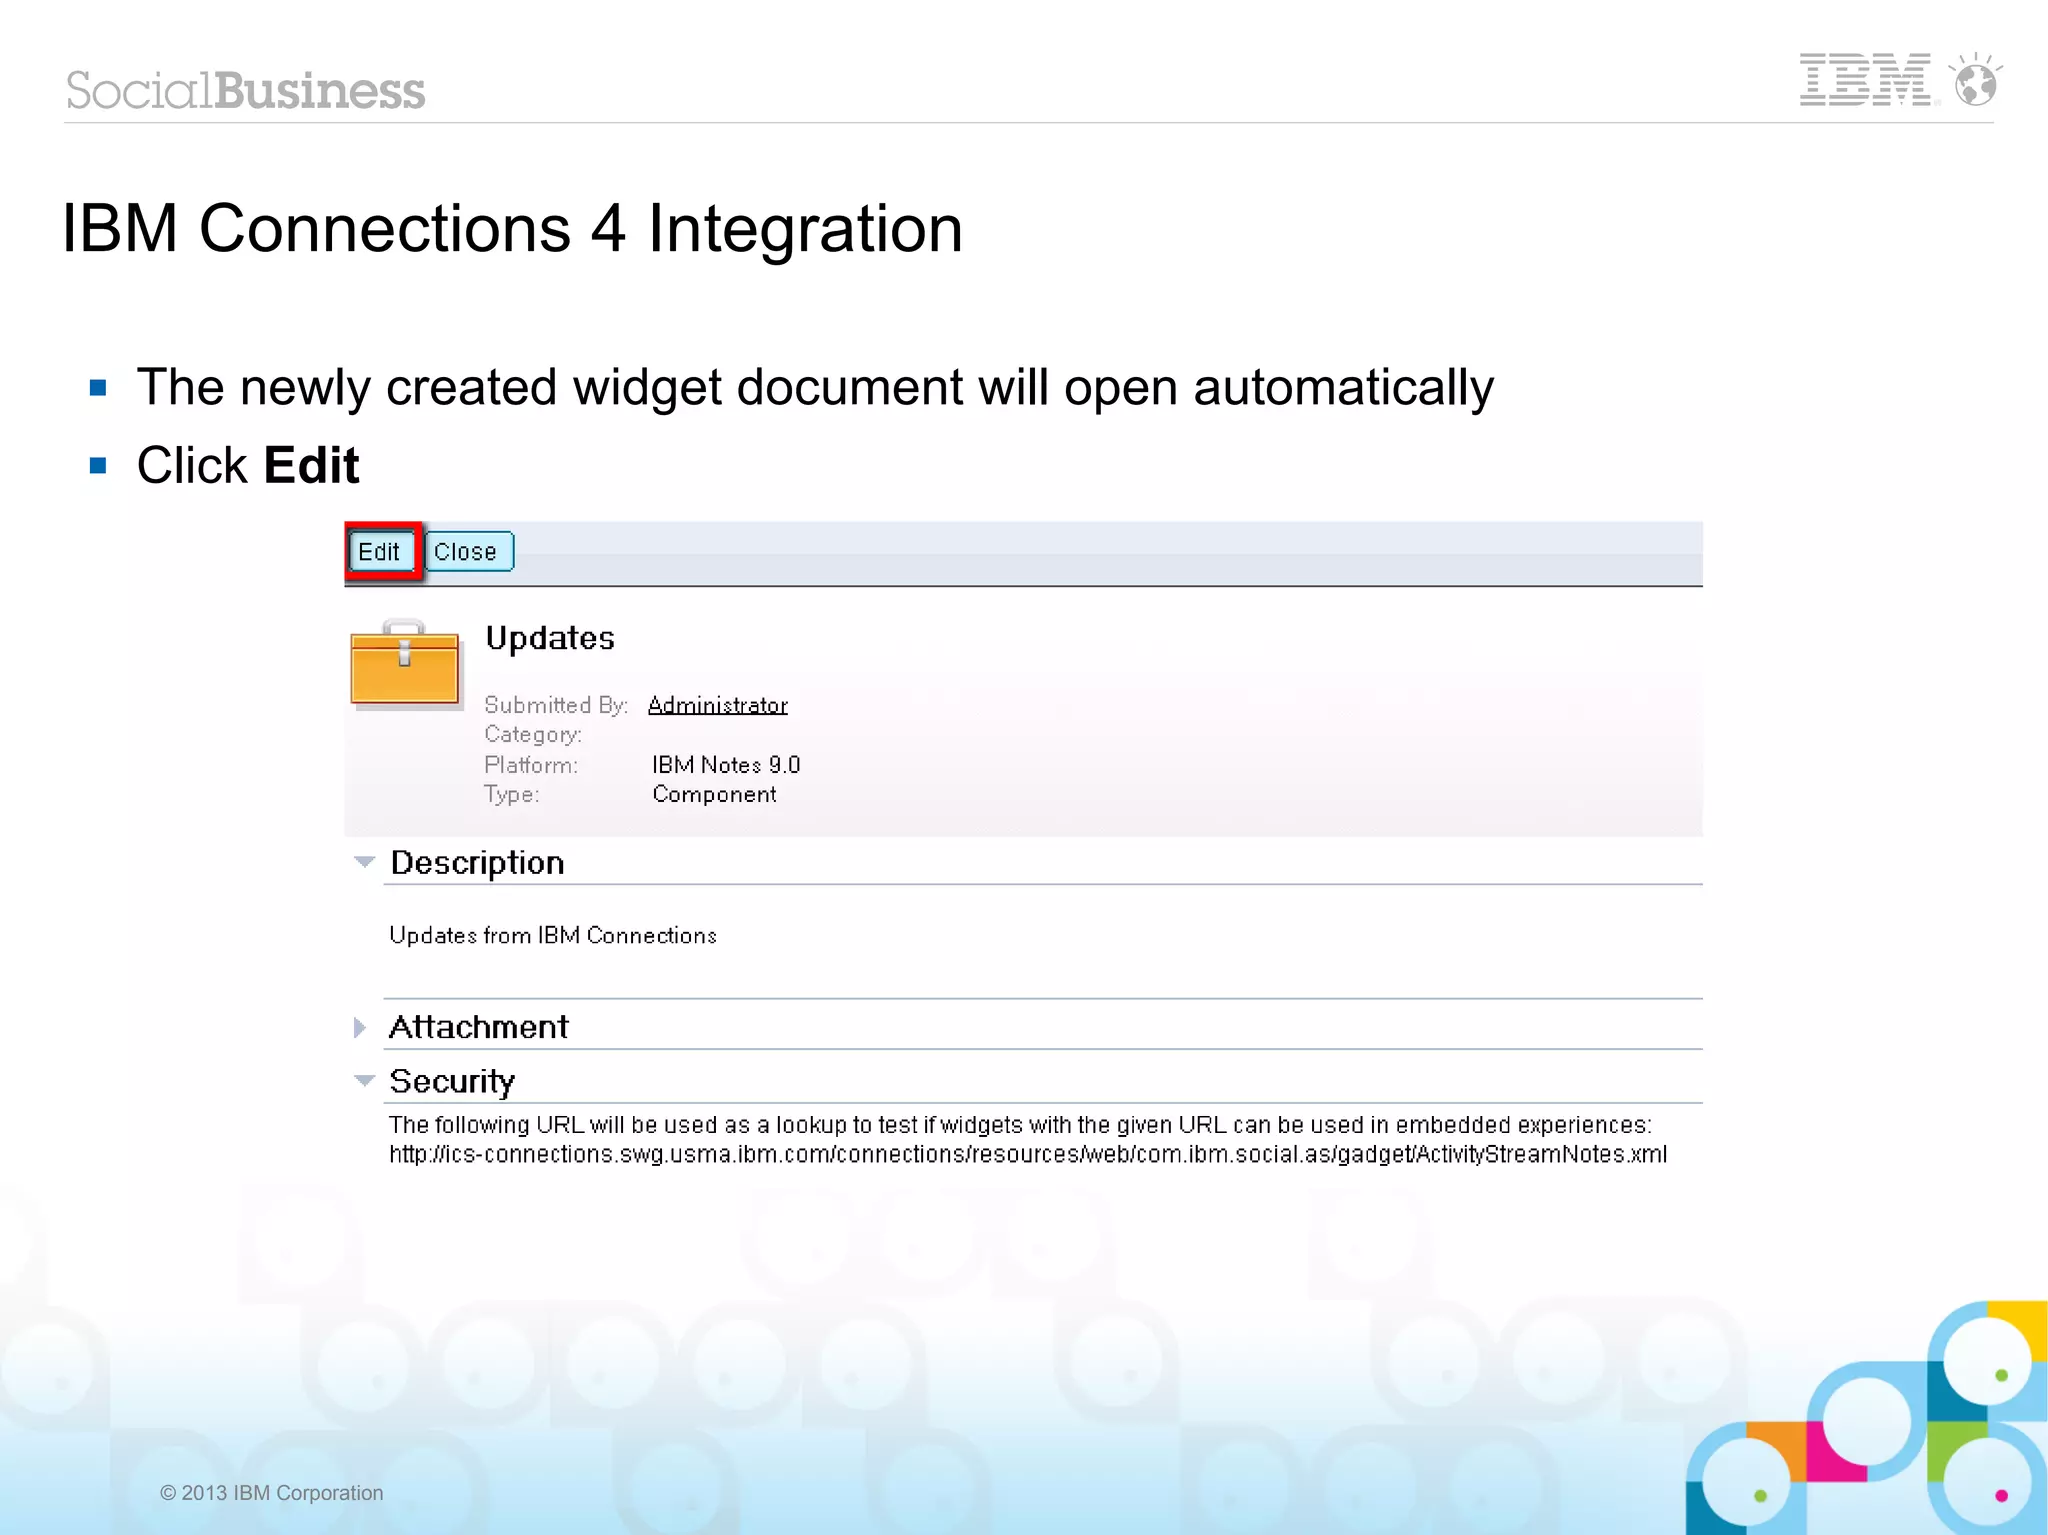Viewport: 2048px width, 1535px height.
Task: Collapse the Security section triangle
Action: tap(364, 1080)
